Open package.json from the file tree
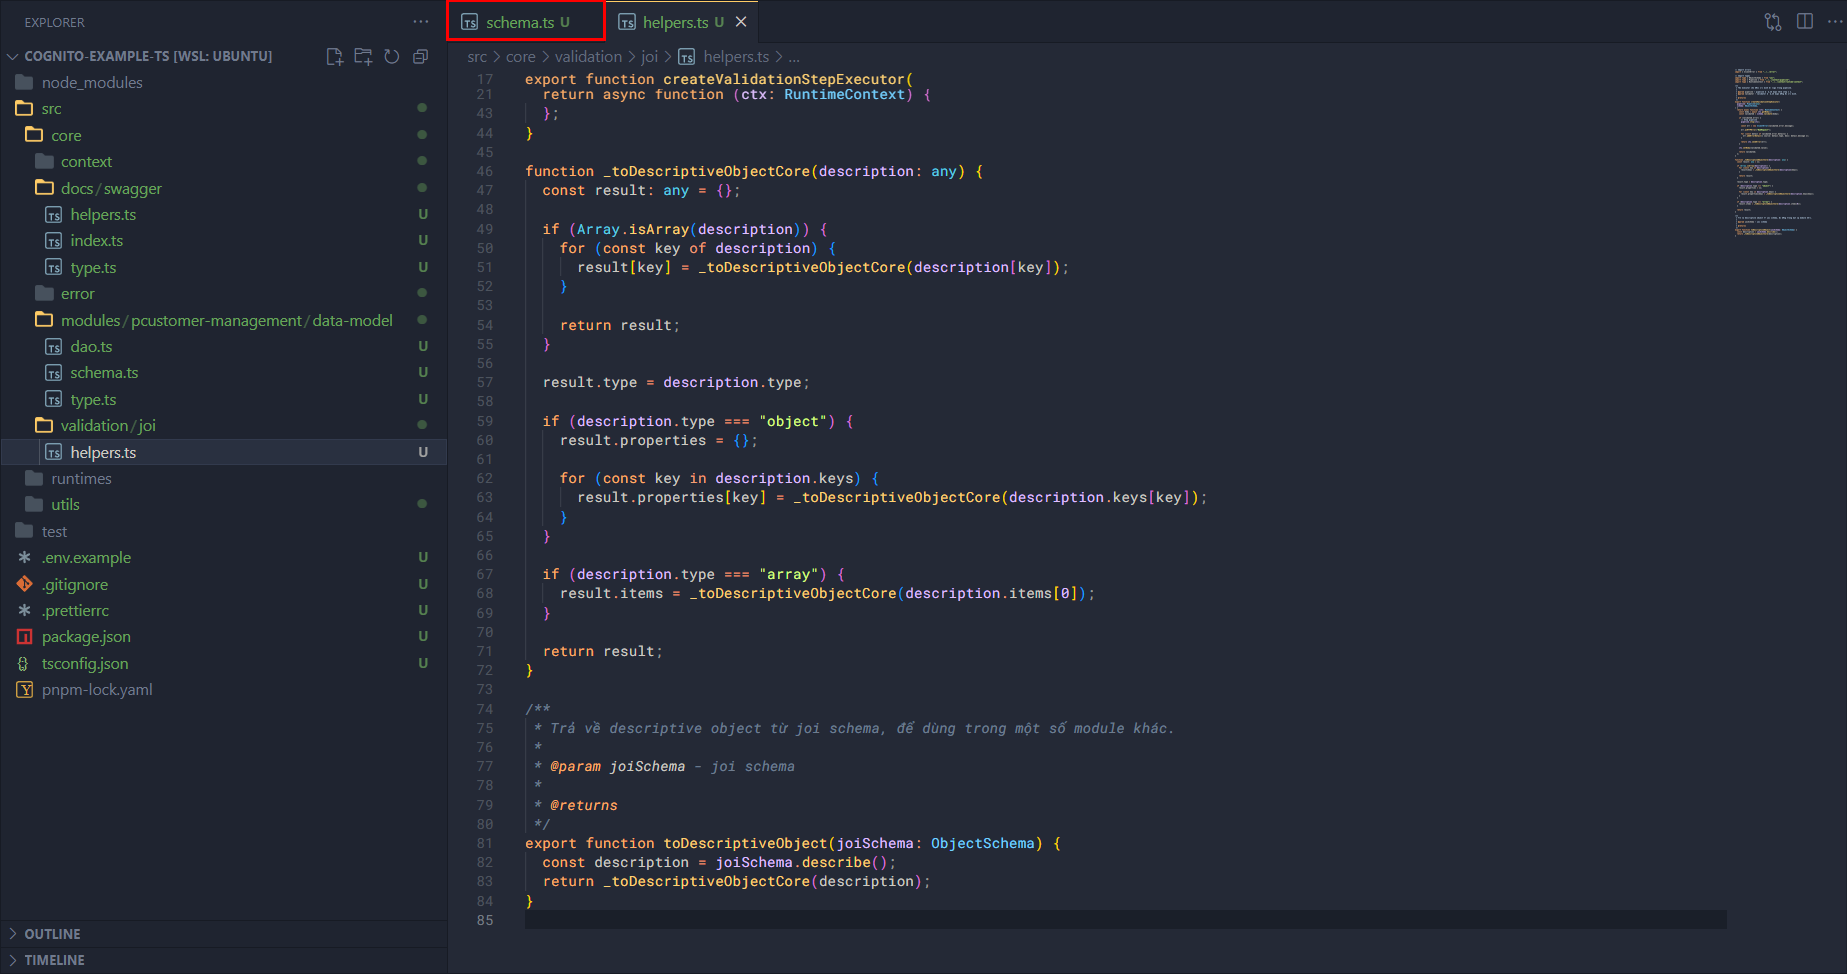This screenshot has height=974, width=1847. click(x=86, y=637)
